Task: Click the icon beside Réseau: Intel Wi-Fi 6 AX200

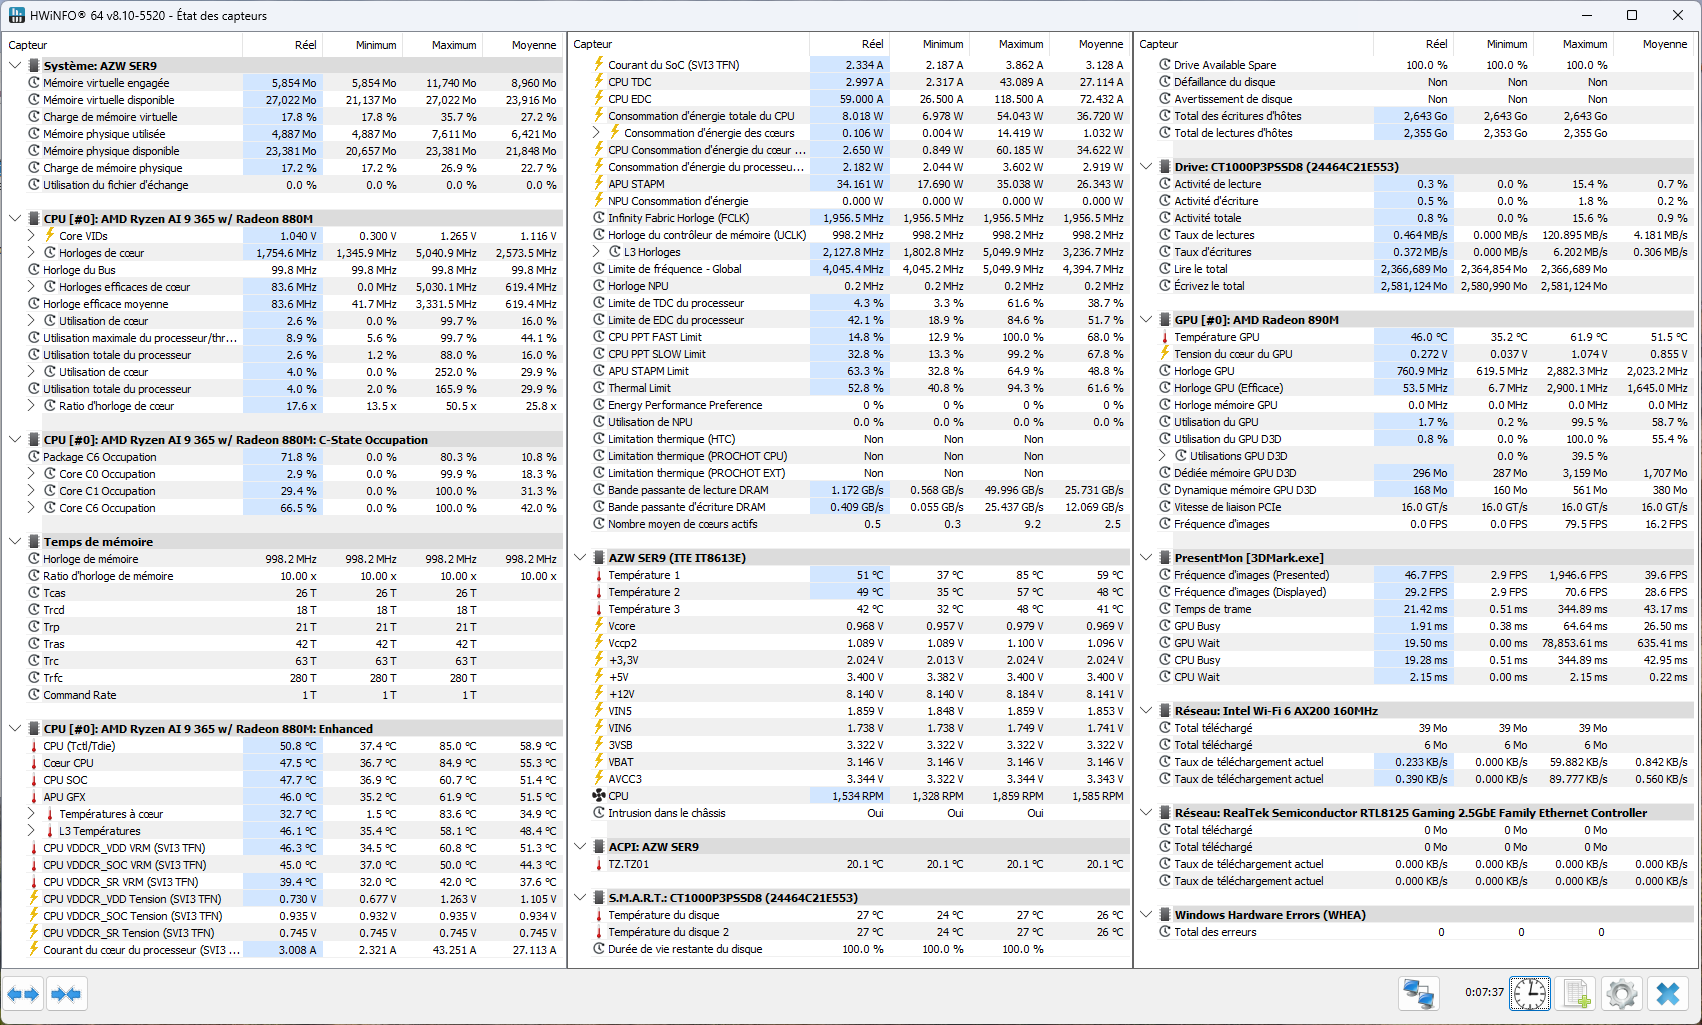Action: 1165,711
